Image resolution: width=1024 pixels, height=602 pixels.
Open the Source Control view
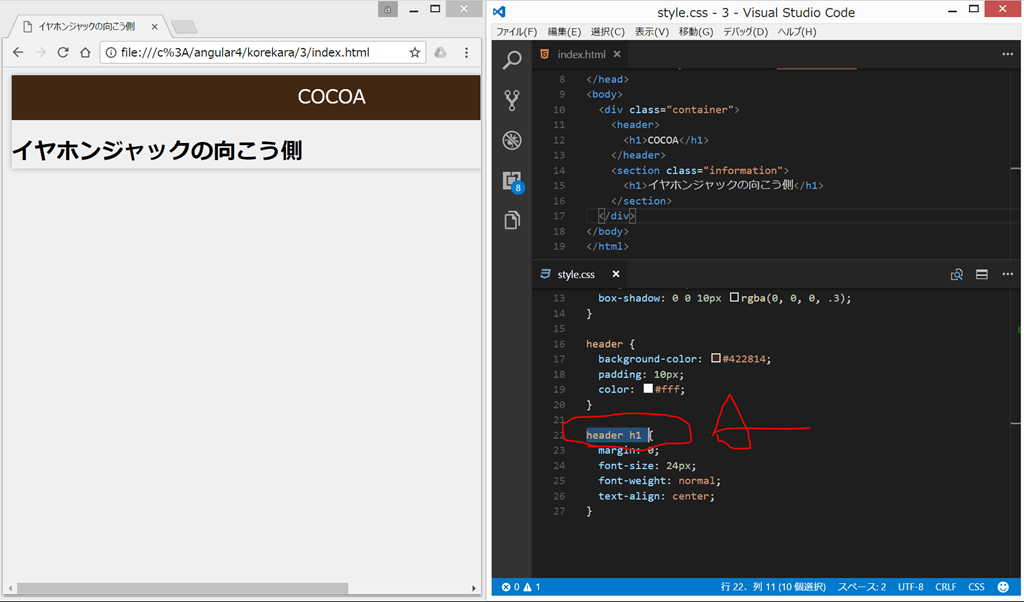click(x=512, y=100)
